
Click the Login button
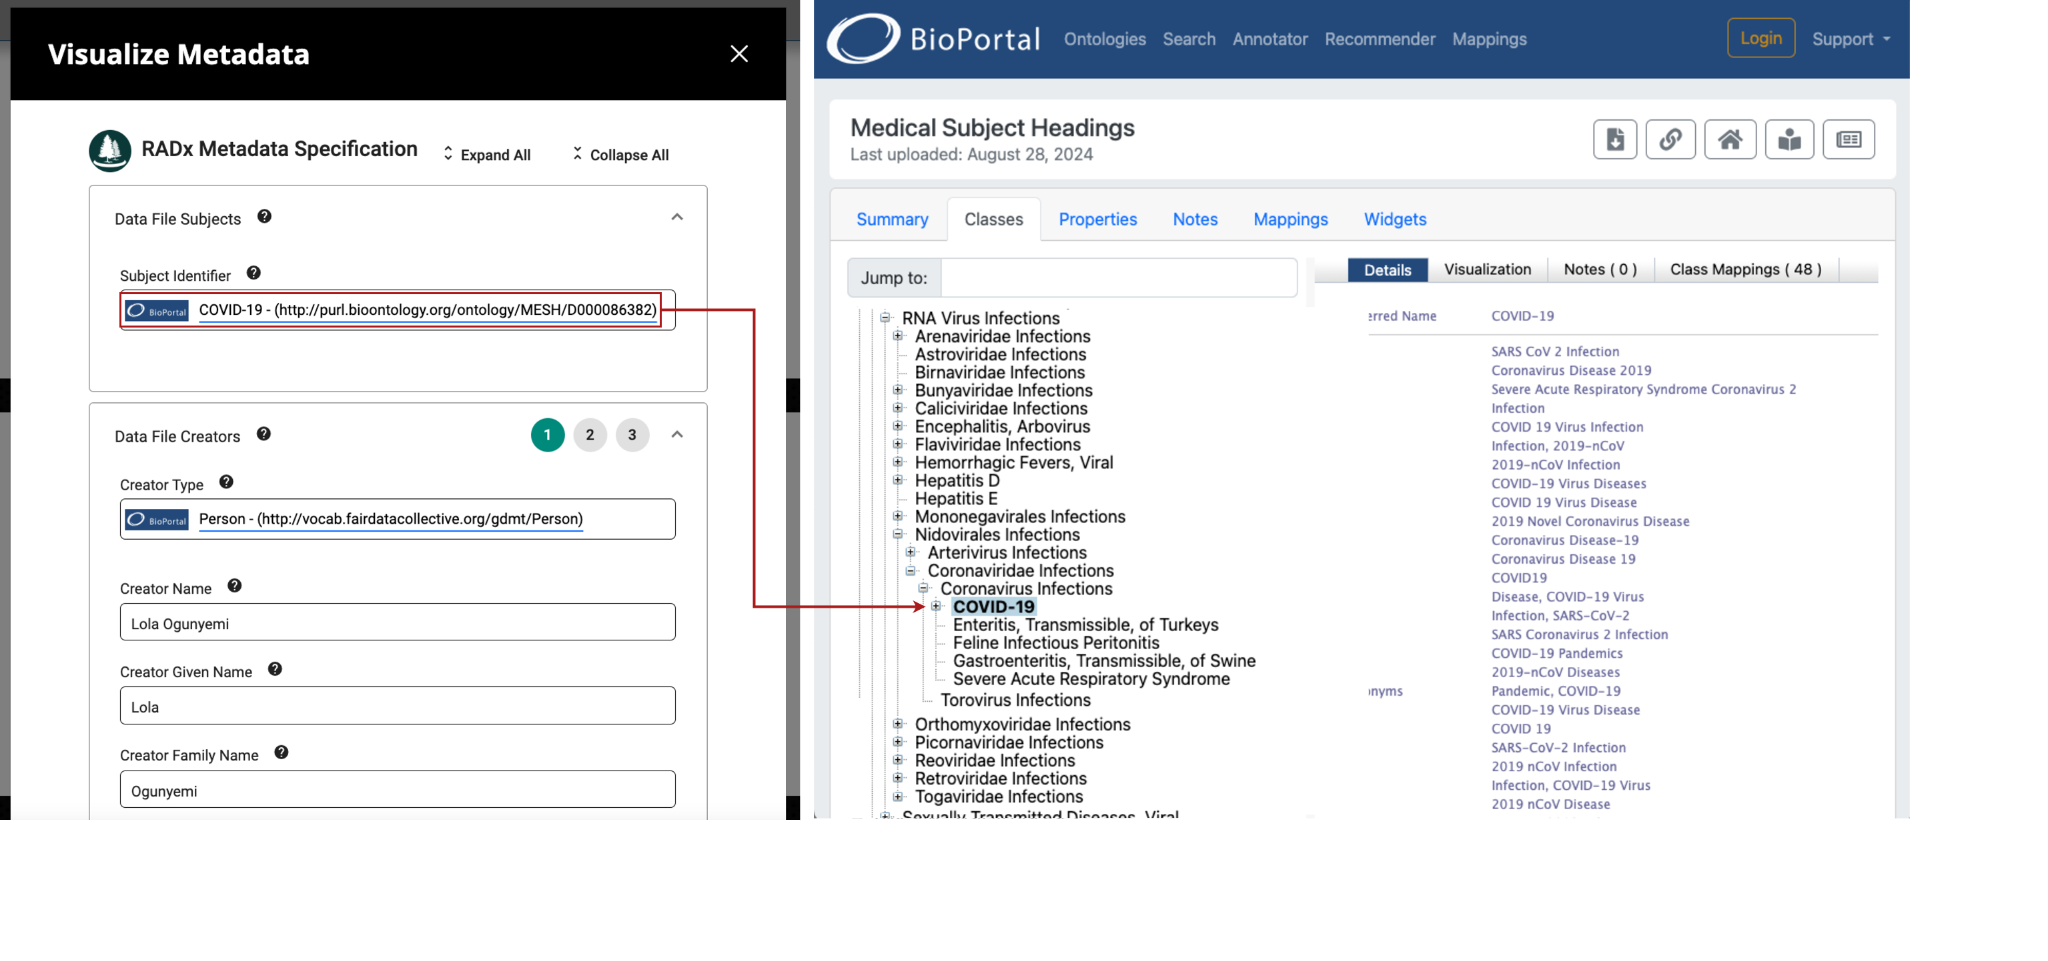(x=1761, y=38)
